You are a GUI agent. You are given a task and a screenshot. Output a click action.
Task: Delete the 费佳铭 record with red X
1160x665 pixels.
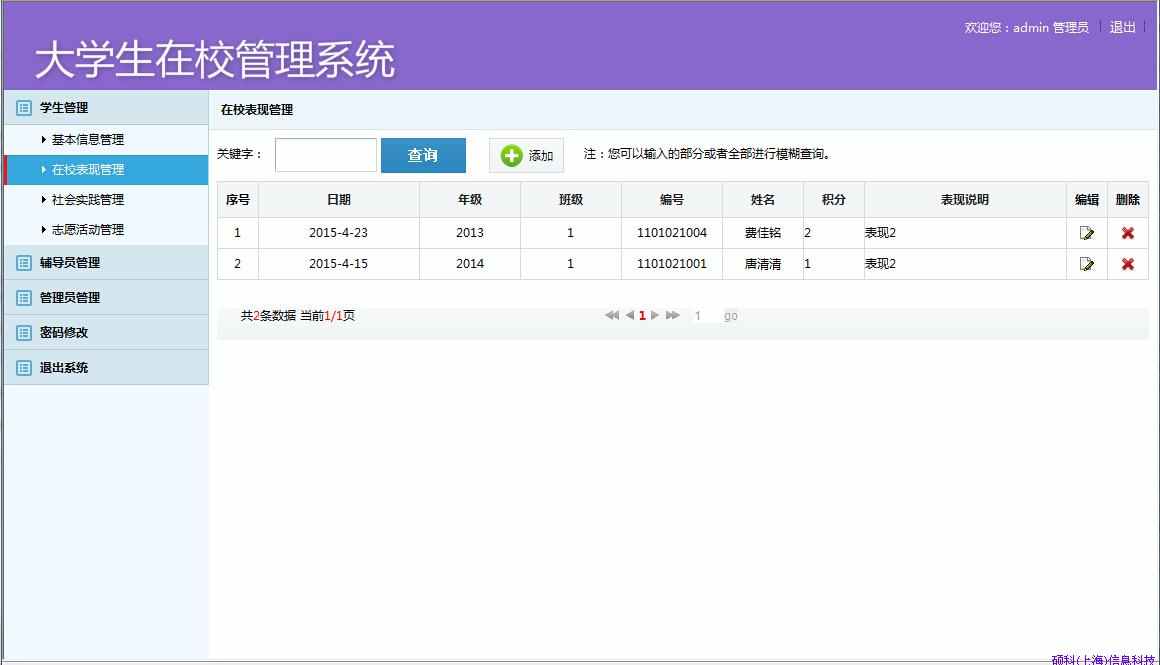click(x=1127, y=233)
